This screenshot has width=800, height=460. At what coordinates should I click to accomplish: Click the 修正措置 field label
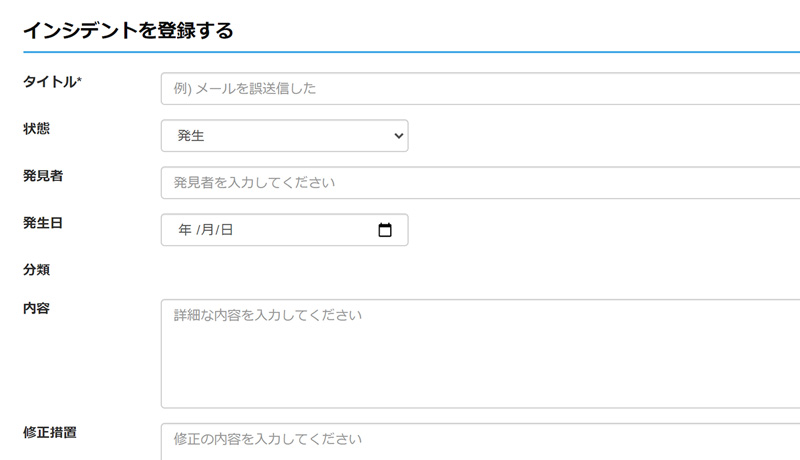coord(49,432)
